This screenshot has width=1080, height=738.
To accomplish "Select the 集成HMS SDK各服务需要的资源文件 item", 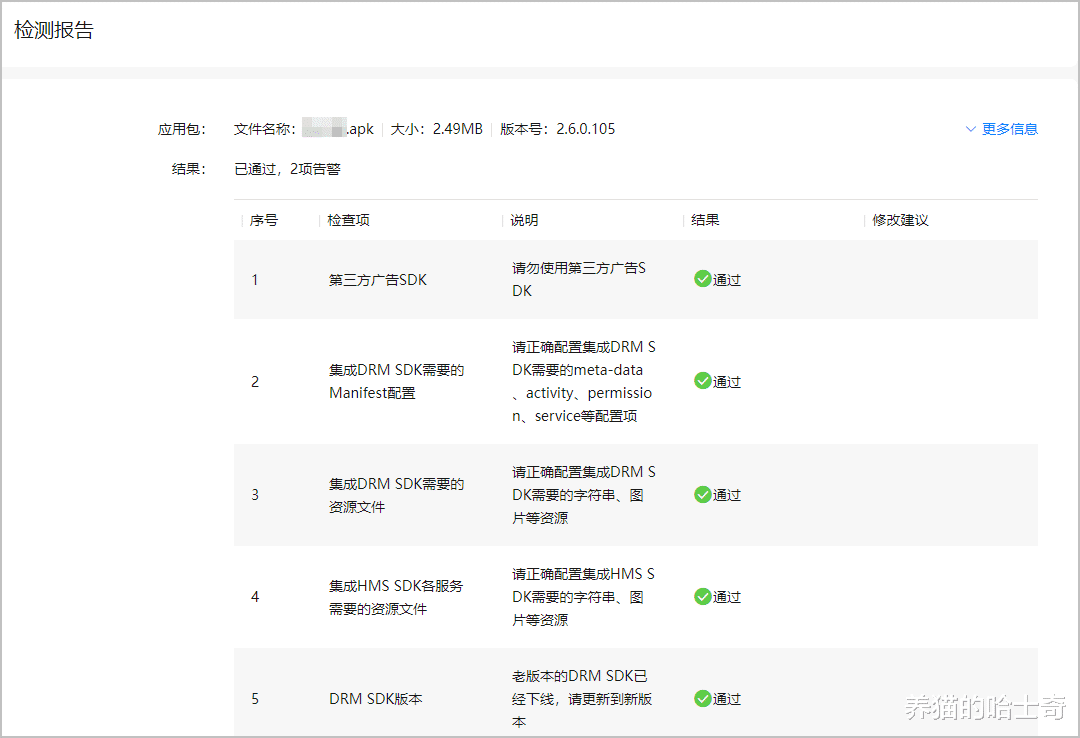I will pyautogui.click(x=396, y=597).
